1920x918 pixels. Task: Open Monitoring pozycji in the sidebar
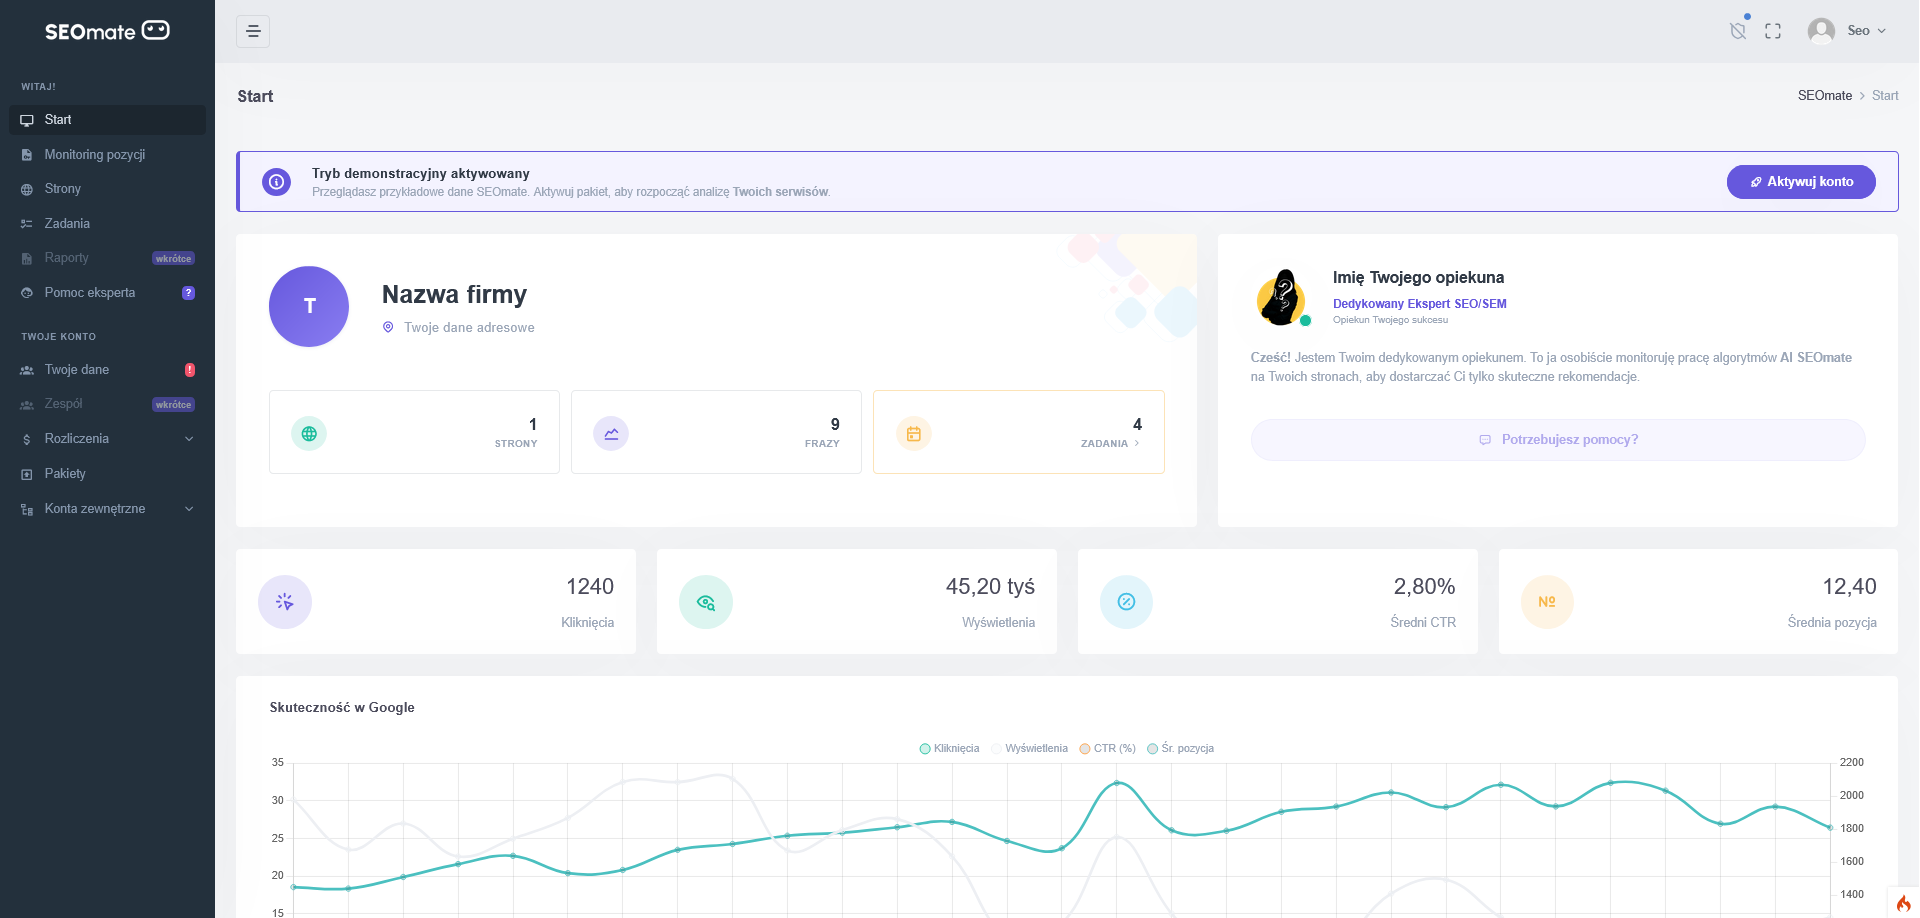[95, 155]
